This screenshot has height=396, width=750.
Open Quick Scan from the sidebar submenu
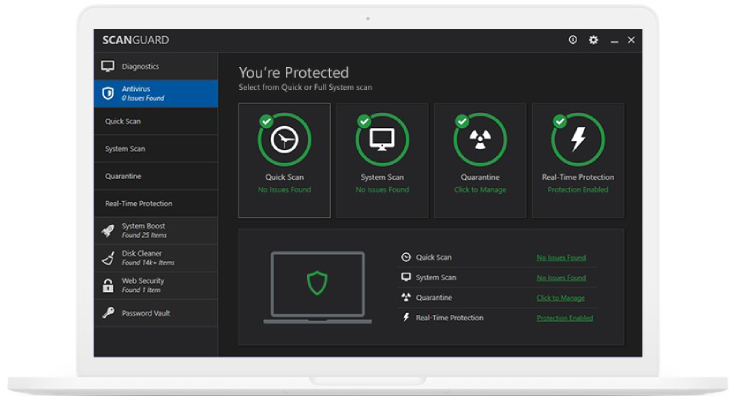(156, 121)
